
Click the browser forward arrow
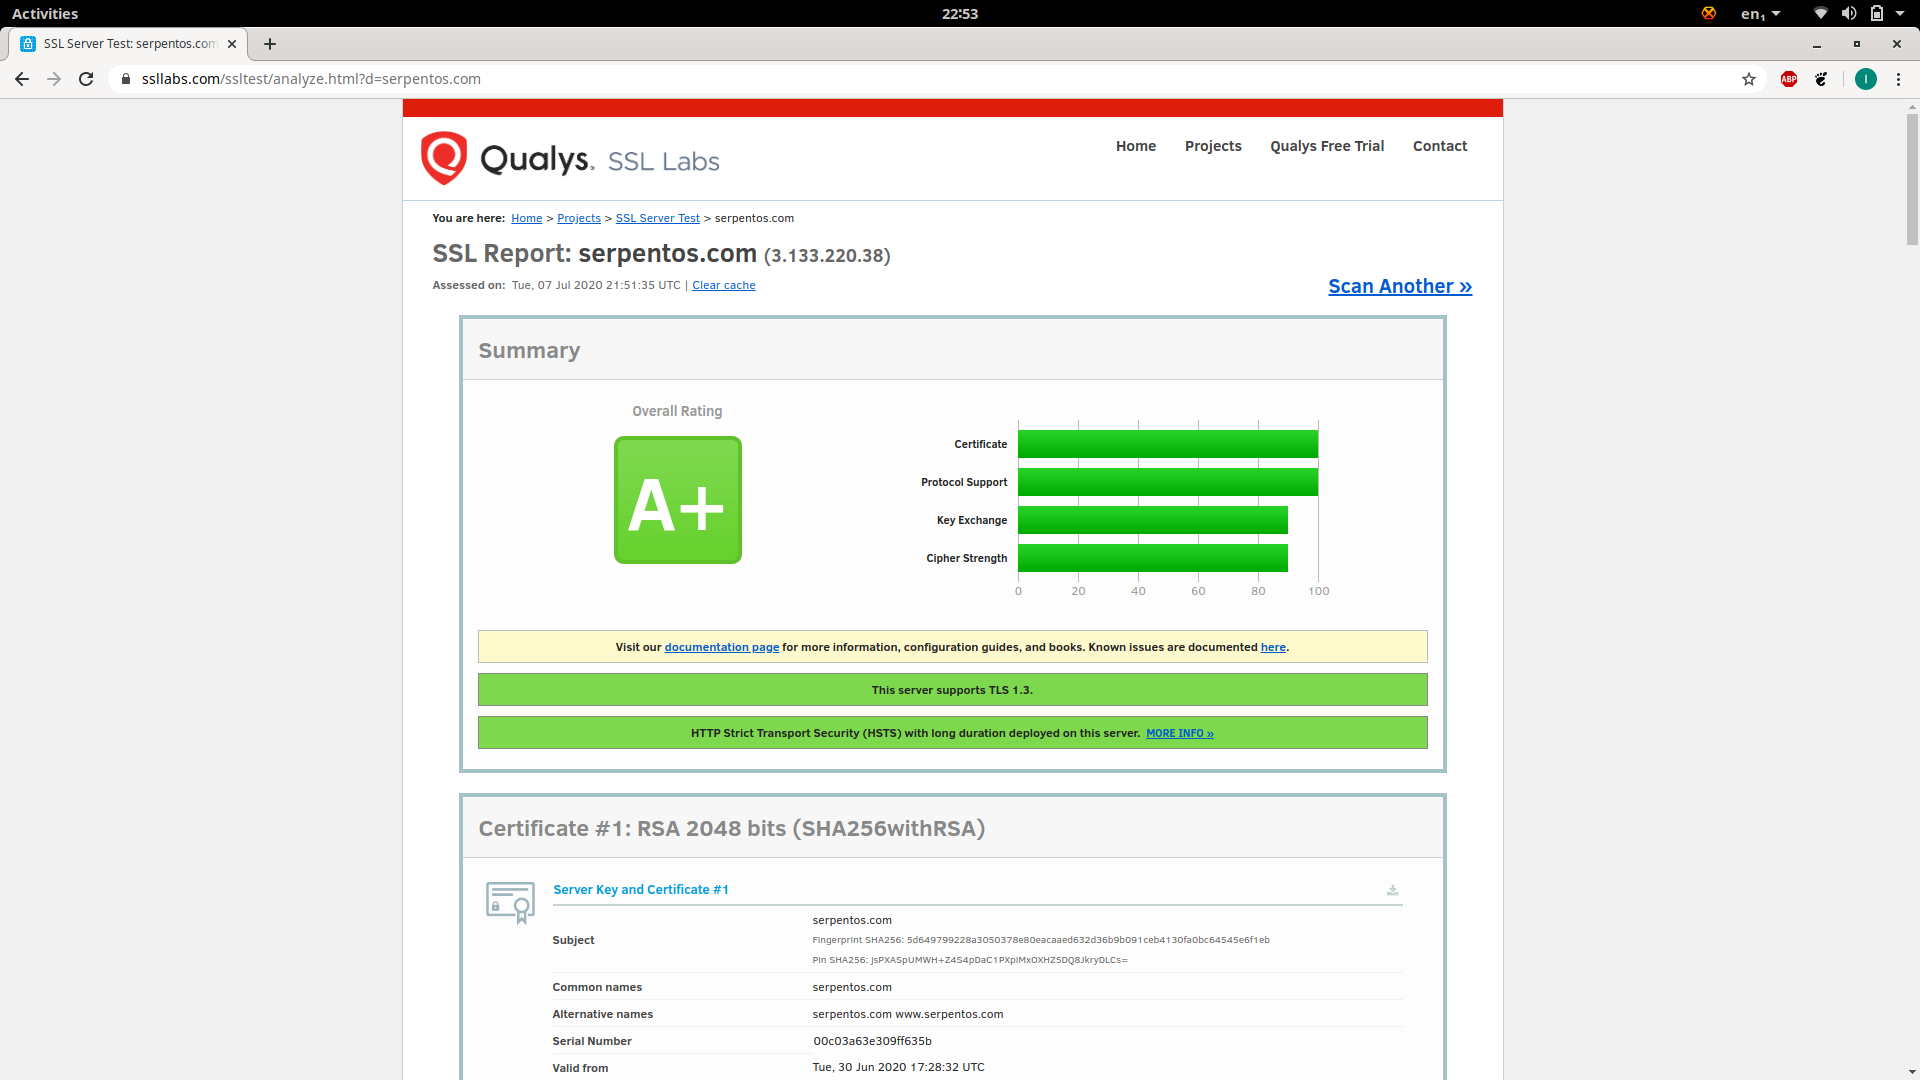(54, 79)
